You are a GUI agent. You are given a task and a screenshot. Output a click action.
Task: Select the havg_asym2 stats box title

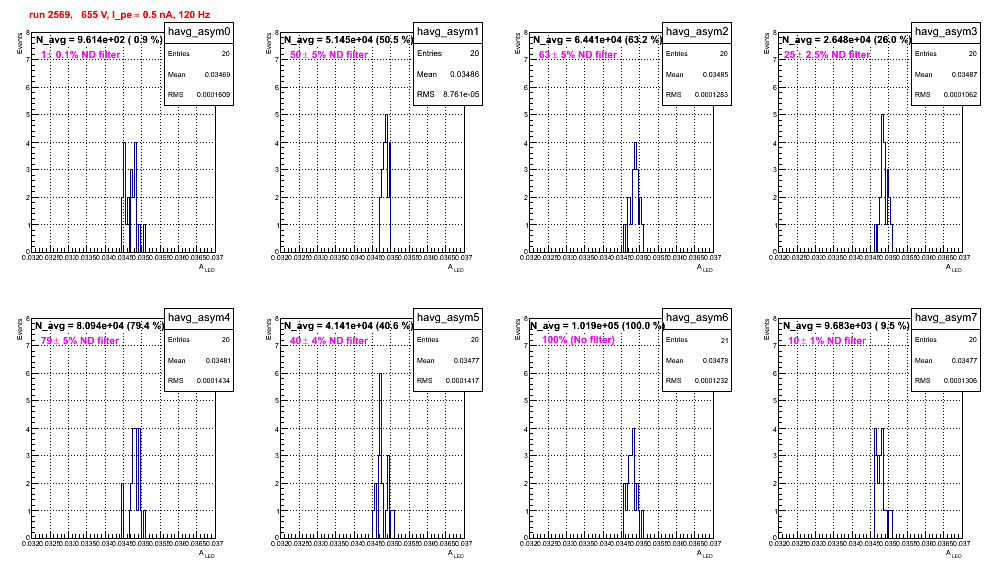(697, 31)
